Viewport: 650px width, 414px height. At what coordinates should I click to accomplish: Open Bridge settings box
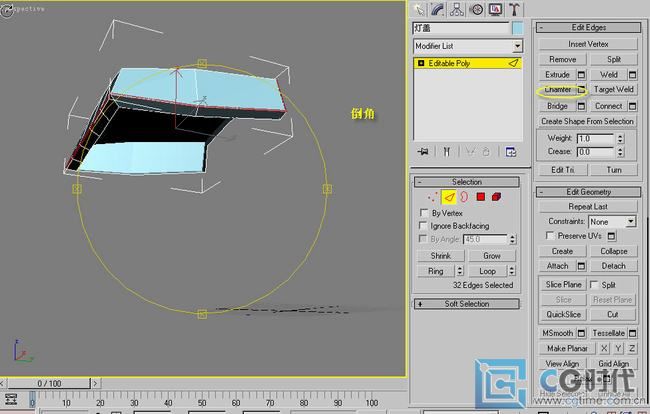click(581, 106)
